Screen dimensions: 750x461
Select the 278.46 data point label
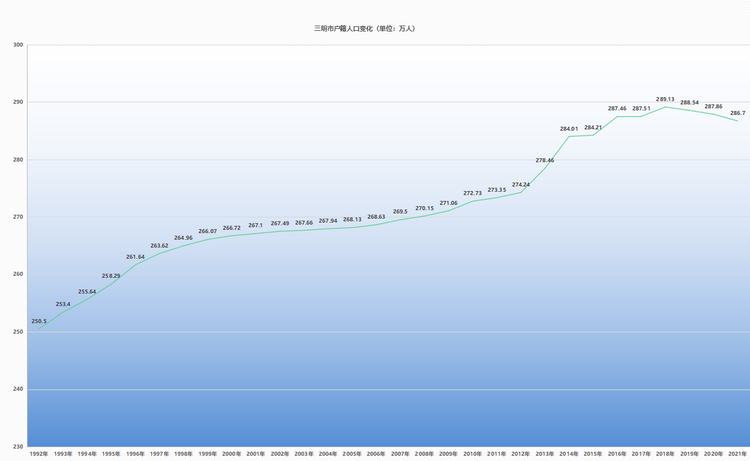(x=545, y=160)
